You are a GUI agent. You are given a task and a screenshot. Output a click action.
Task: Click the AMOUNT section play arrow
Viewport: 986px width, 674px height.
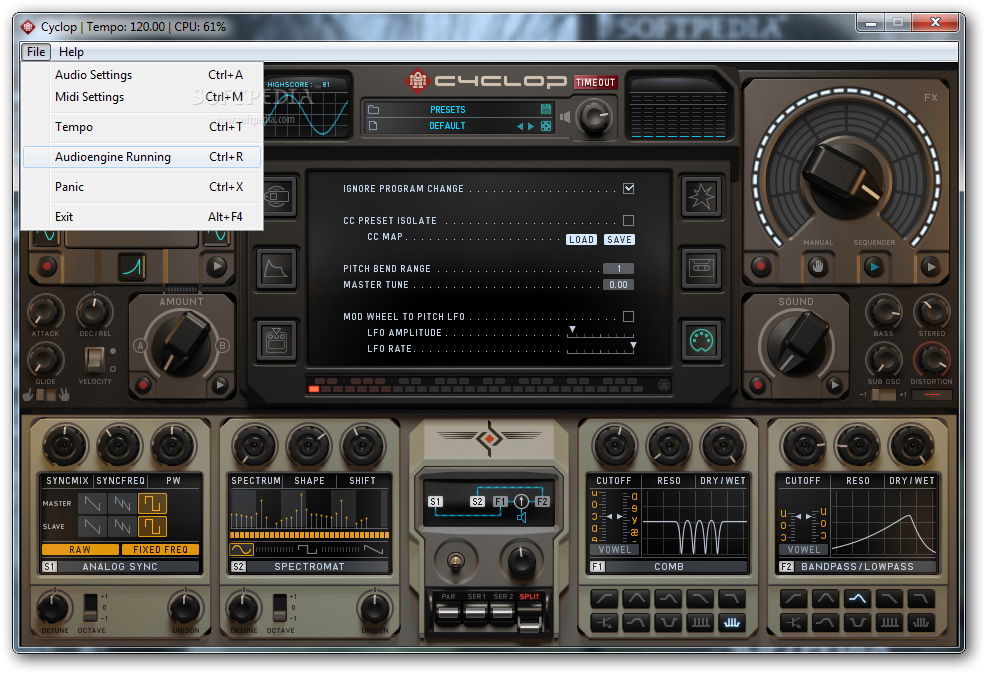coord(220,384)
